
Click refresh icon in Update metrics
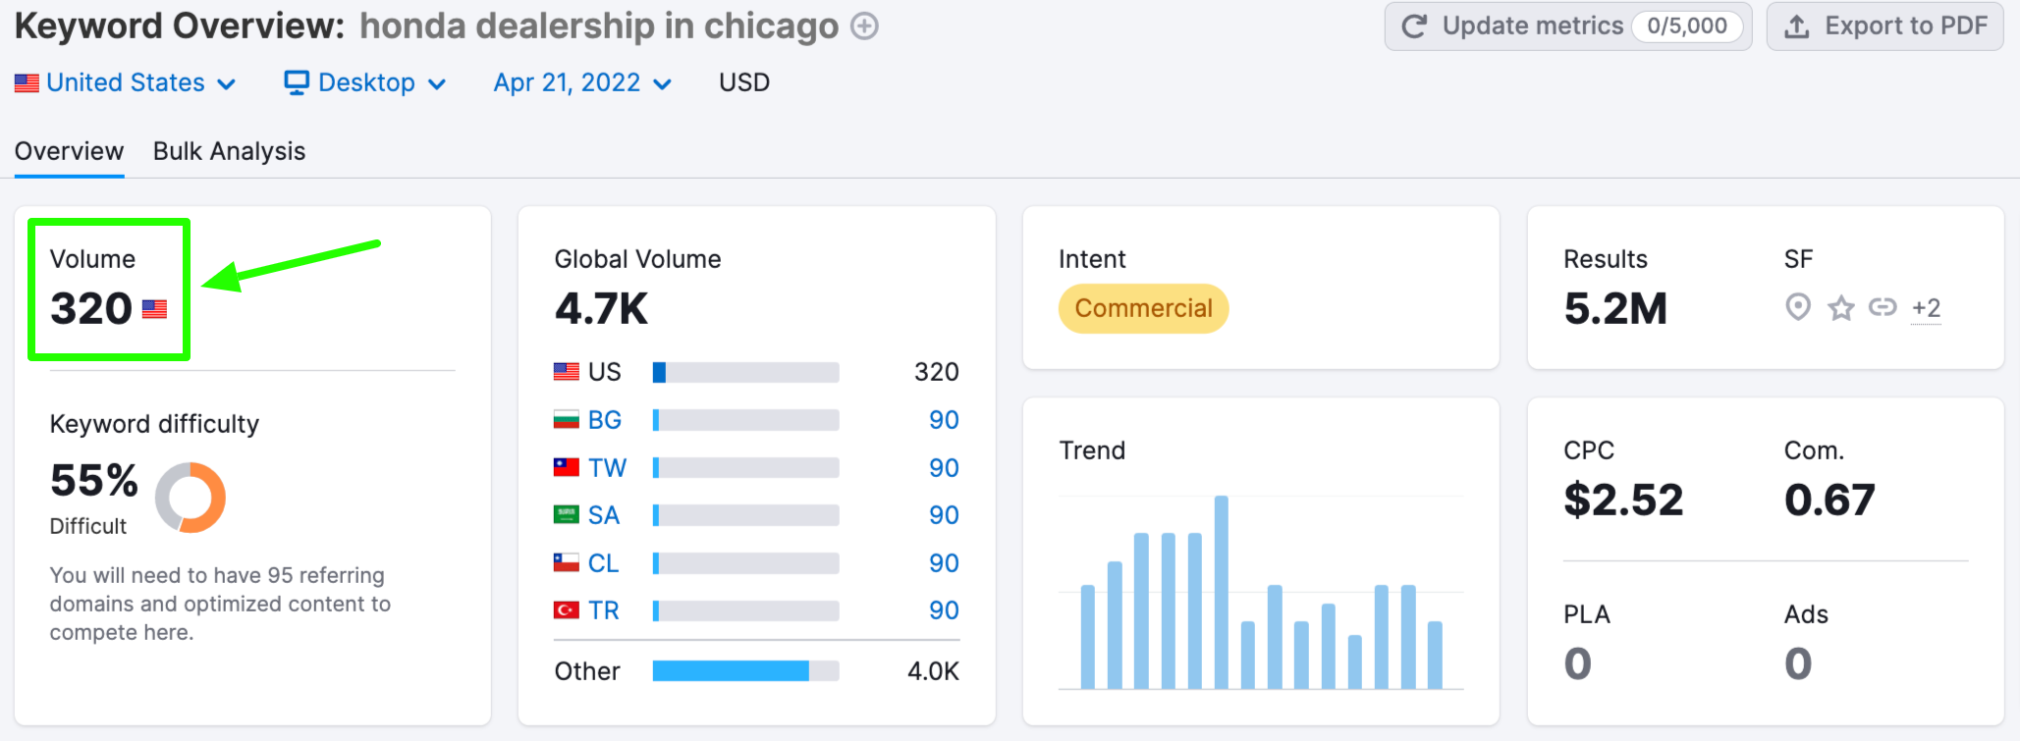(x=1414, y=26)
